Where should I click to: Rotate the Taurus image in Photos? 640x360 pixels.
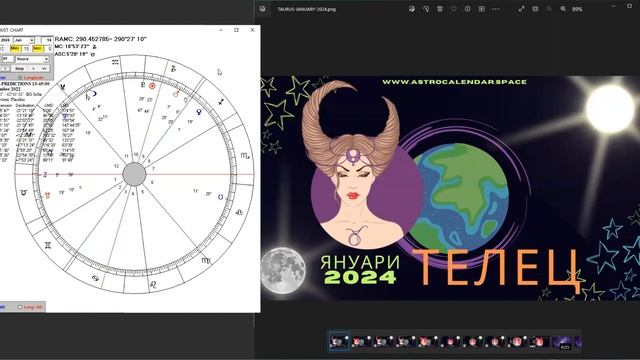pyautogui.click(x=426, y=9)
